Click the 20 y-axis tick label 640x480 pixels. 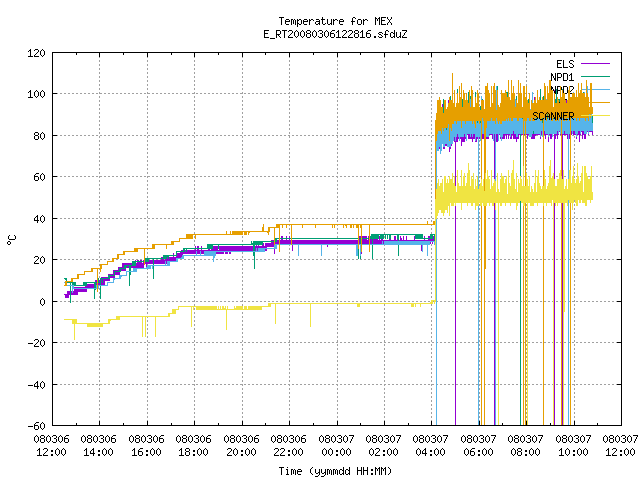pos(39,260)
